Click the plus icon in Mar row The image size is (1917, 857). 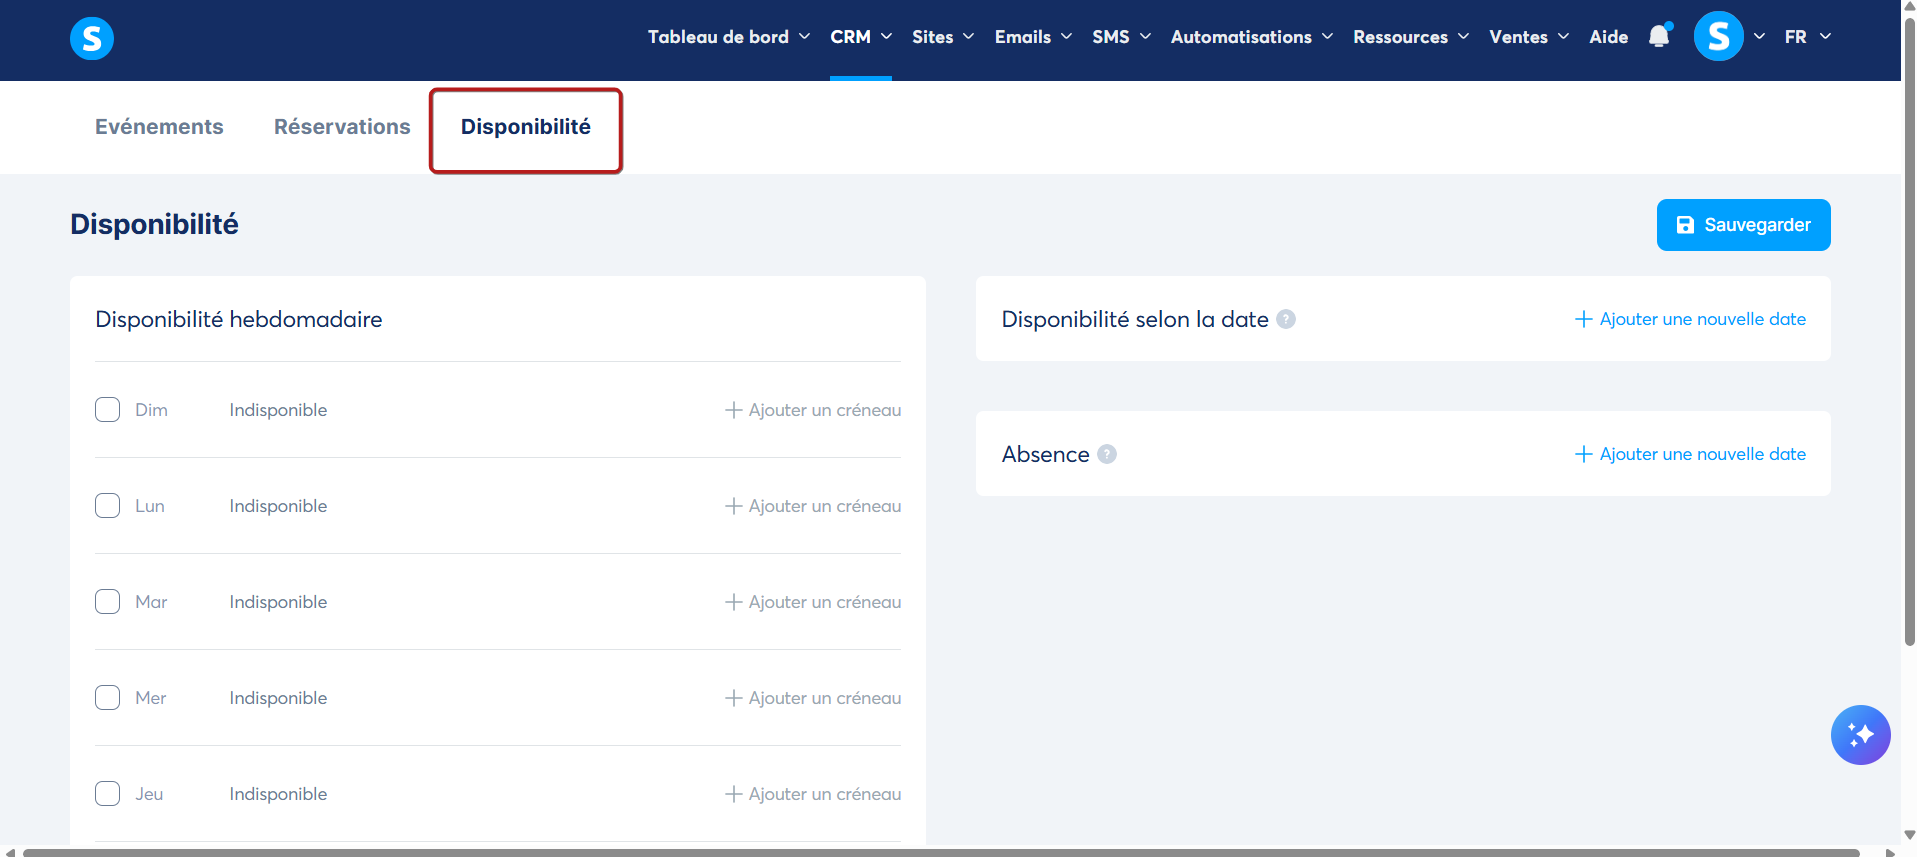click(x=734, y=602)
